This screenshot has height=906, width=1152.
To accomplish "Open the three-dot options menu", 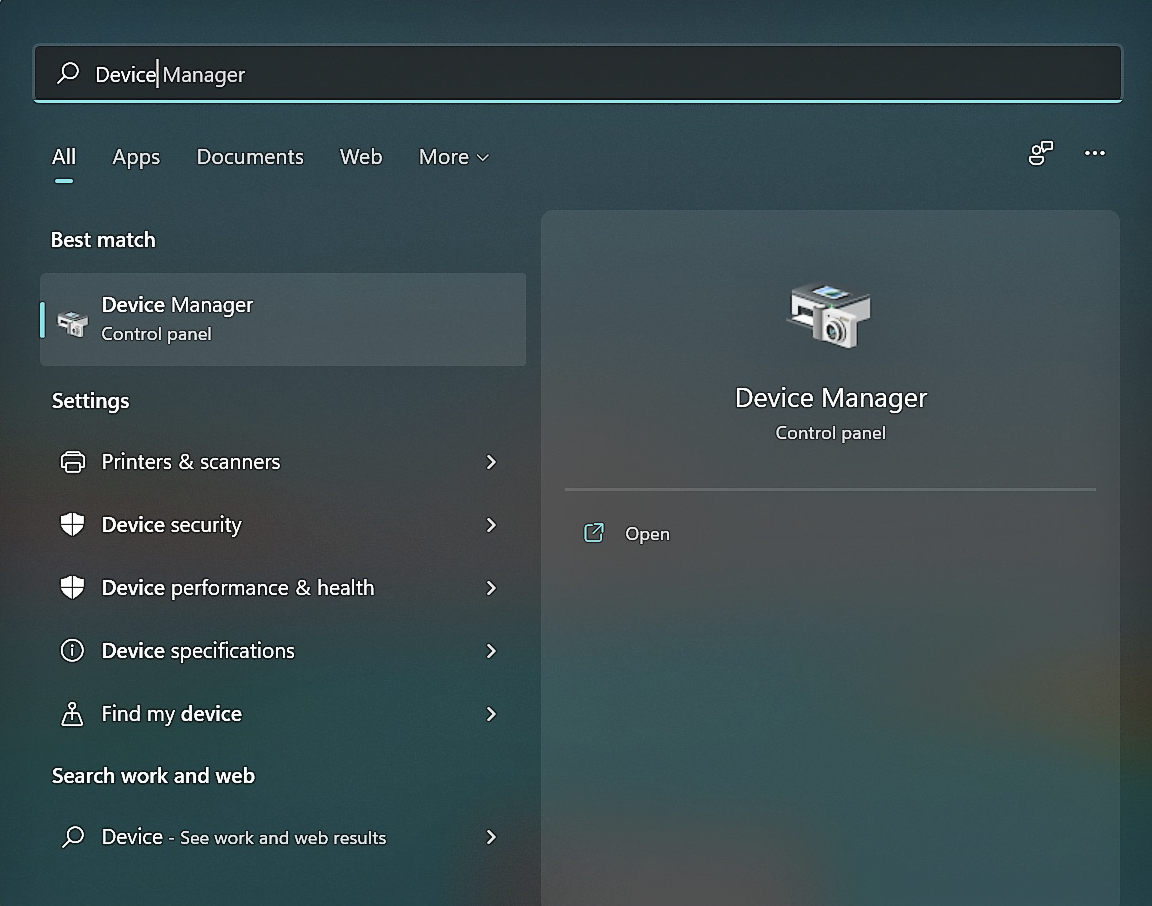I will coord(1095,153).
